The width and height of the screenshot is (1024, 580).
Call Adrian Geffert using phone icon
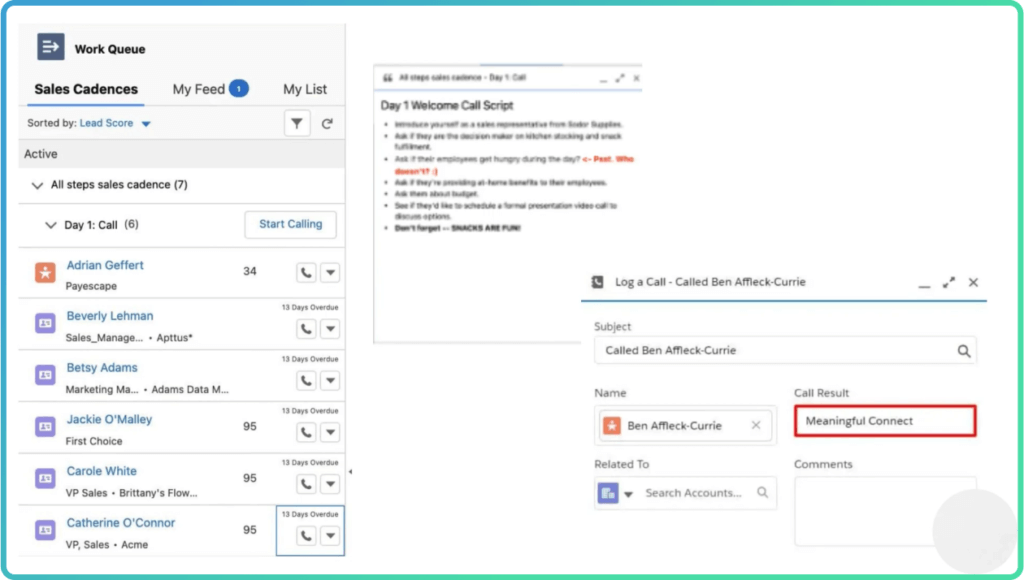[x=306, y=272]
